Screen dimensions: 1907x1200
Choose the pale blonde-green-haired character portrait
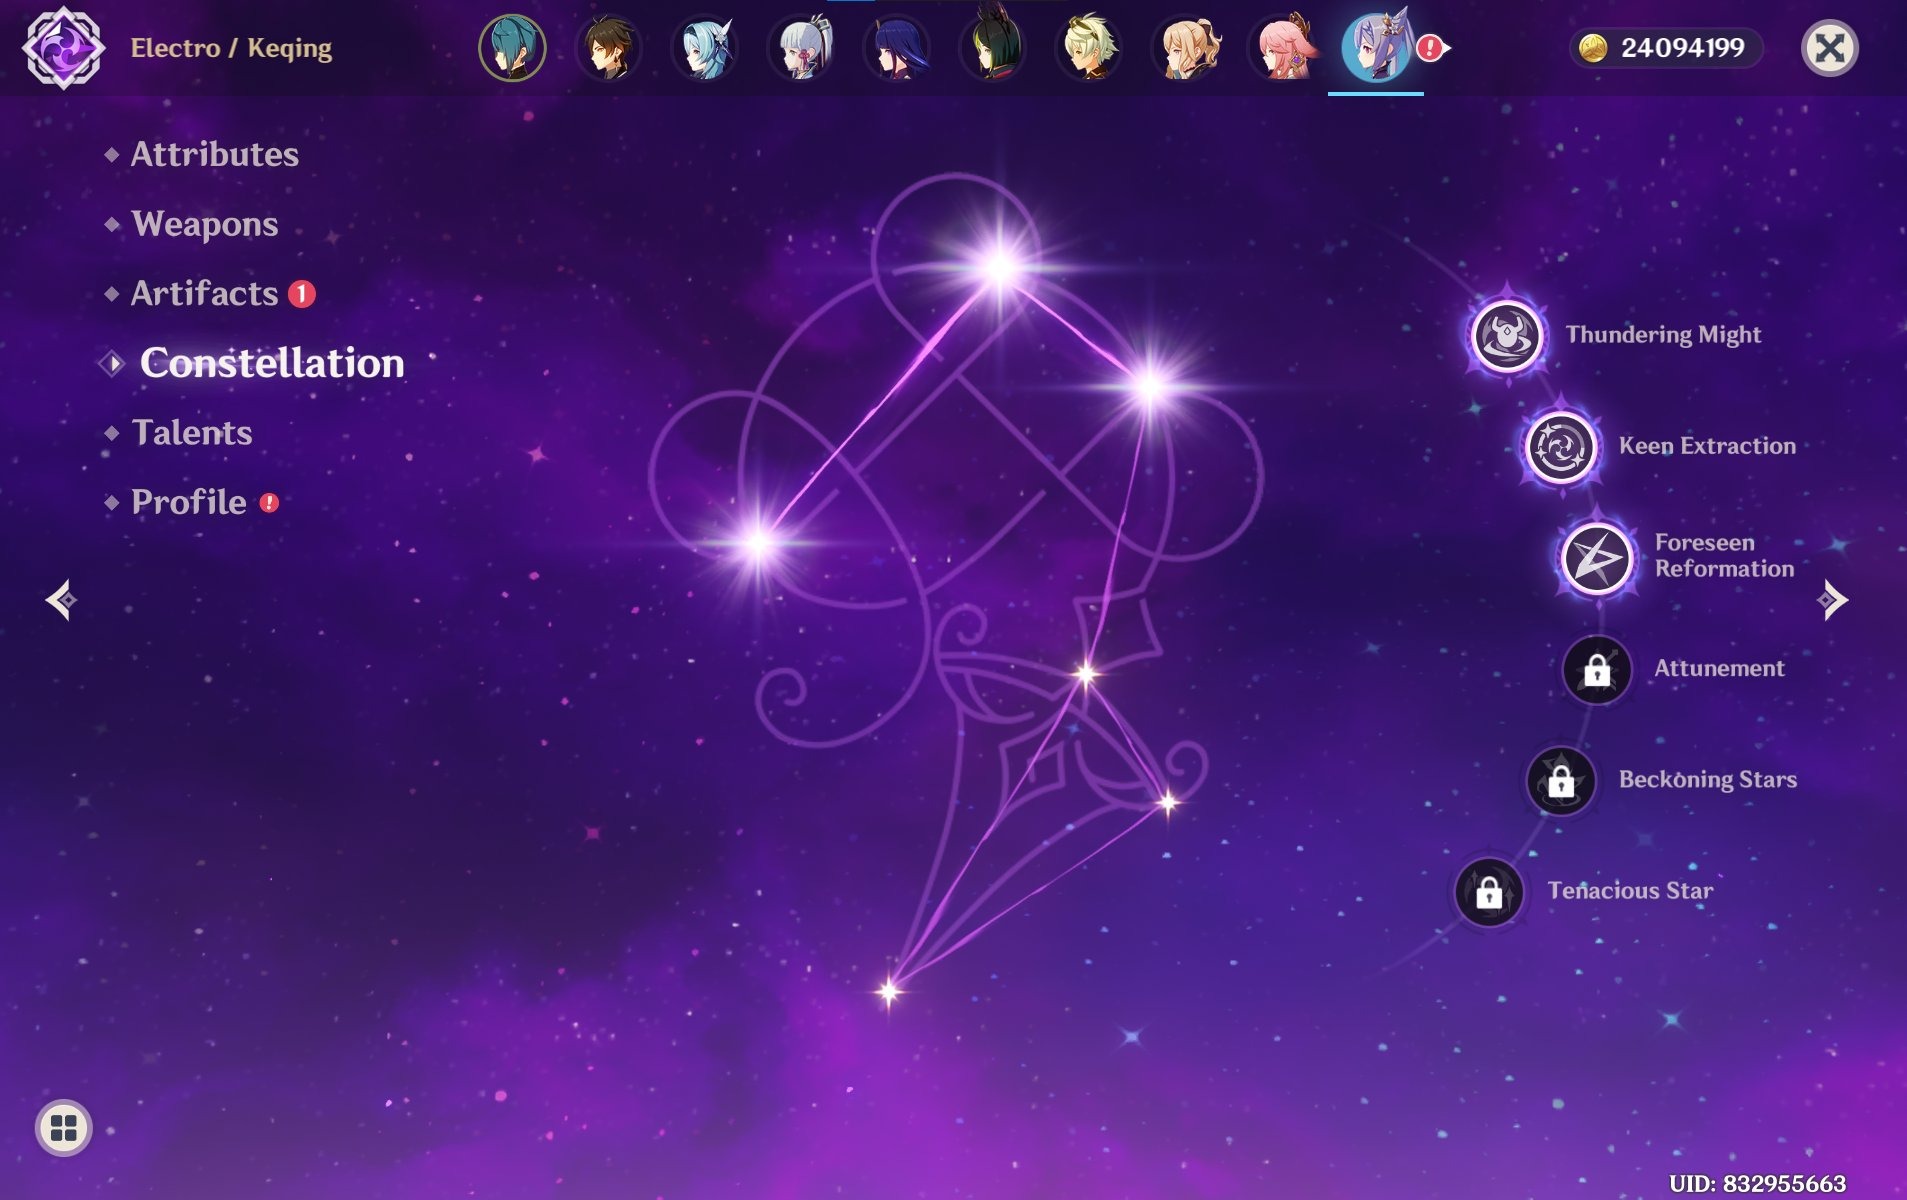click(1089, 47)
